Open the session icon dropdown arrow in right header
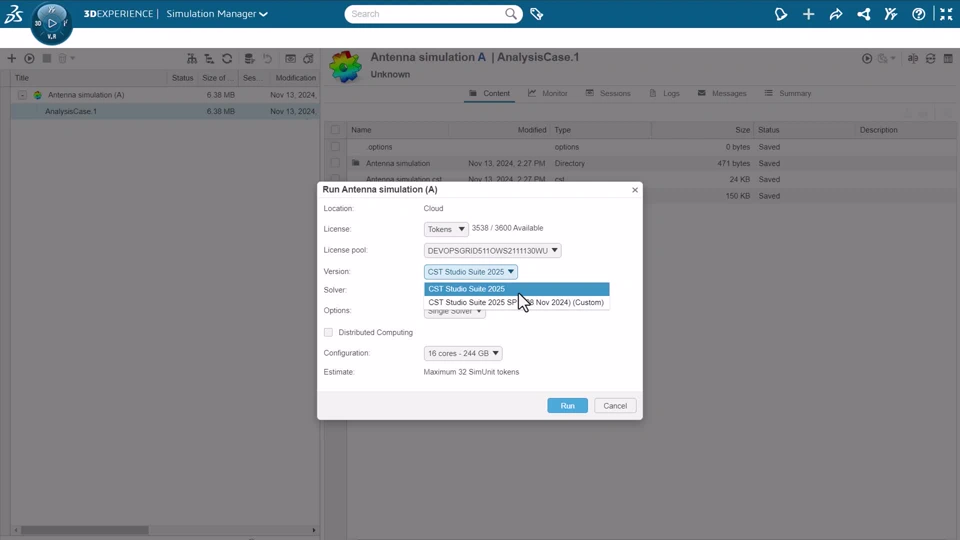This screenshot has height=540, width=960. [893, 59]
